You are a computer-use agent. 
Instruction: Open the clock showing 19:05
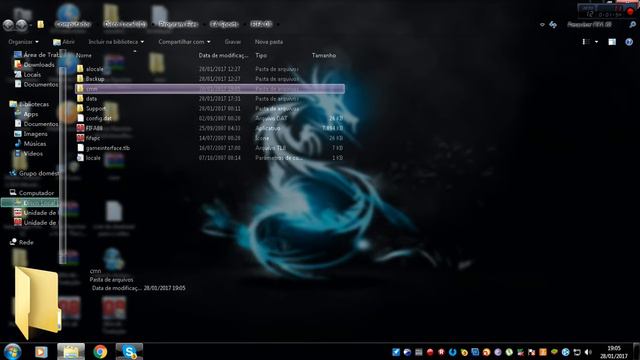[614, 352]
